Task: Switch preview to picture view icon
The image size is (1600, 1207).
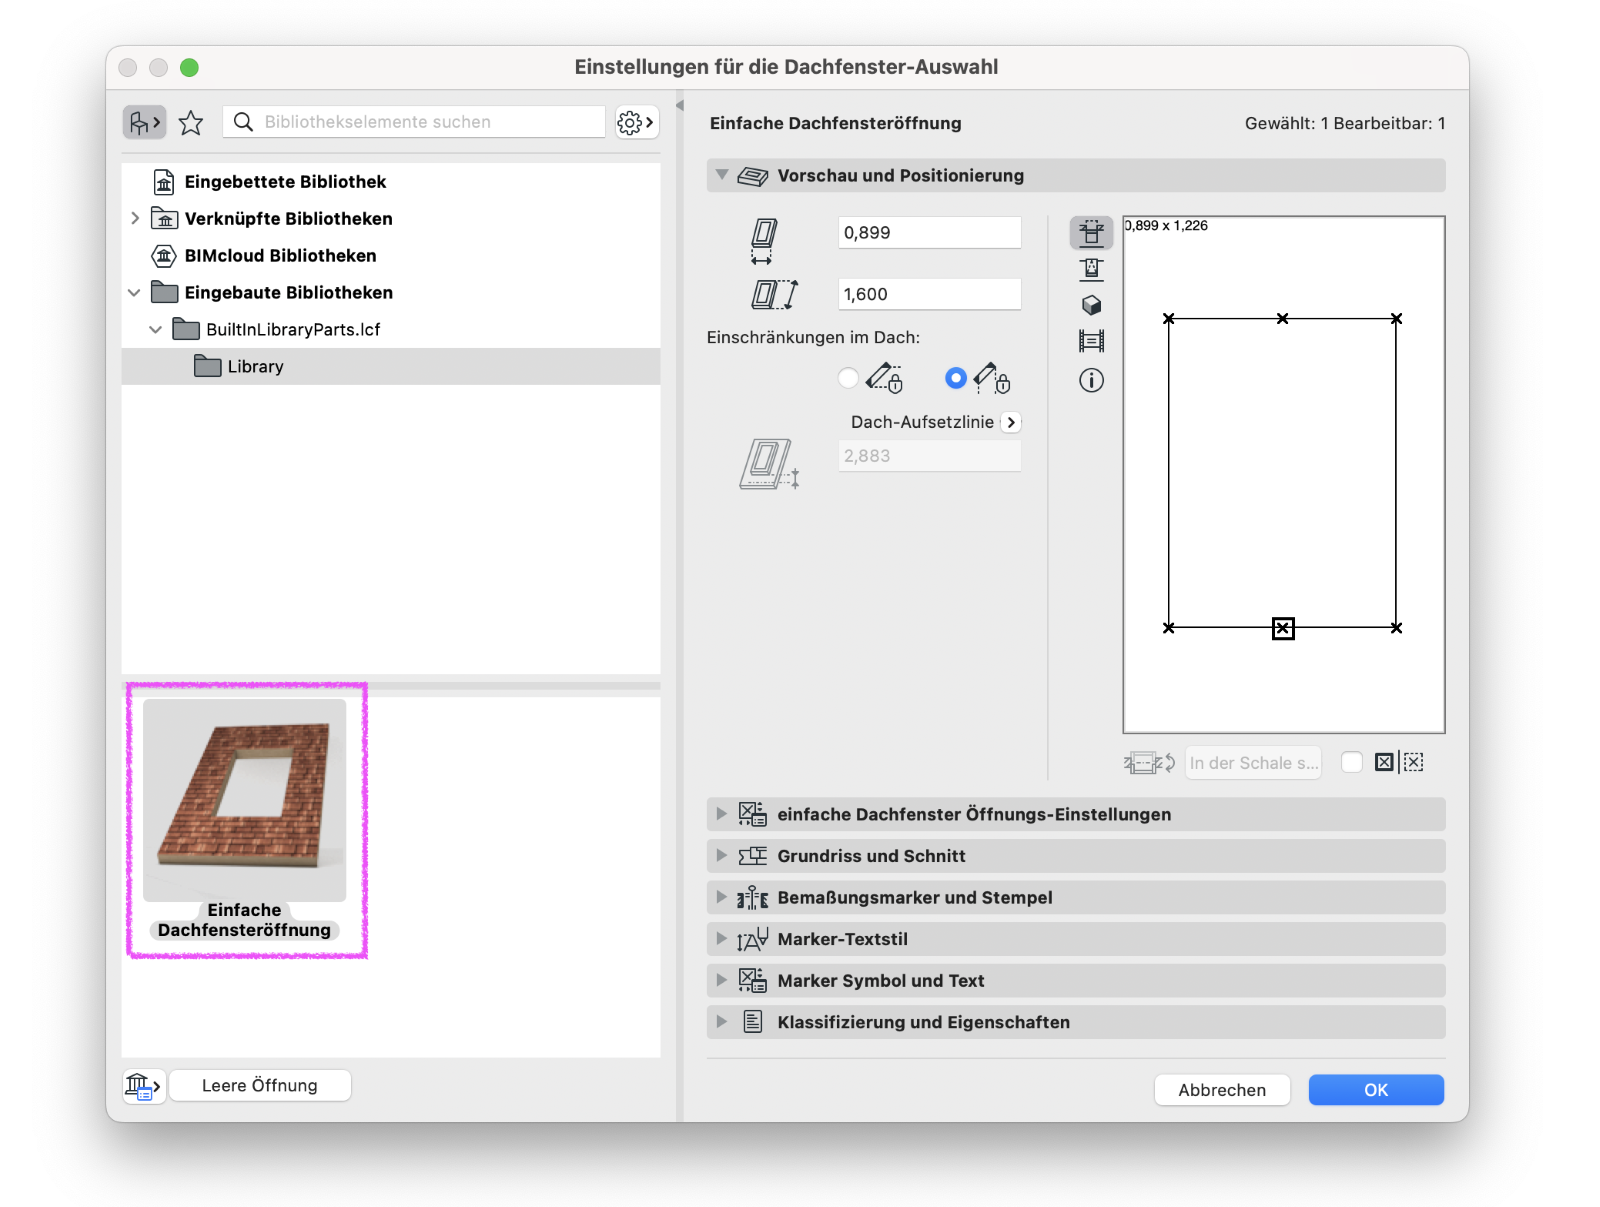Action: (1092, 341)
